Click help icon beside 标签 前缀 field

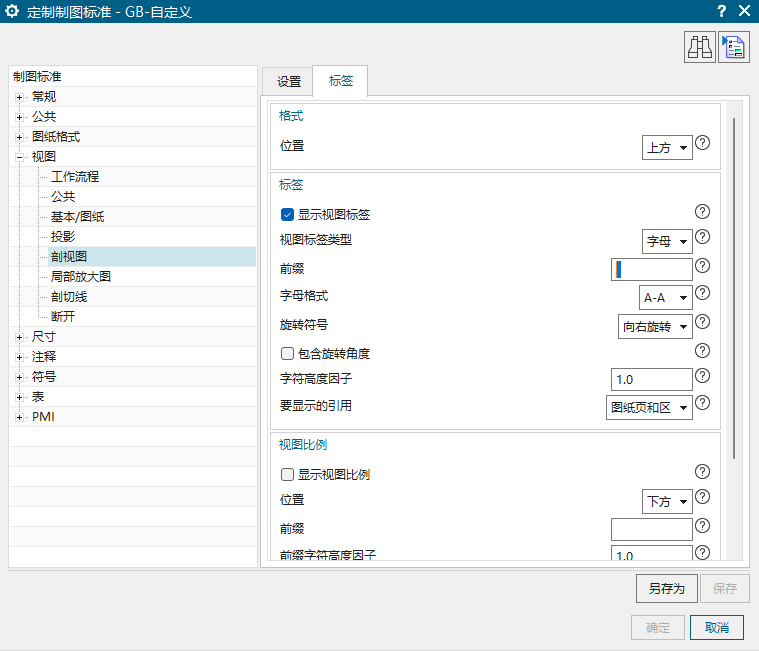pos(702,266)
